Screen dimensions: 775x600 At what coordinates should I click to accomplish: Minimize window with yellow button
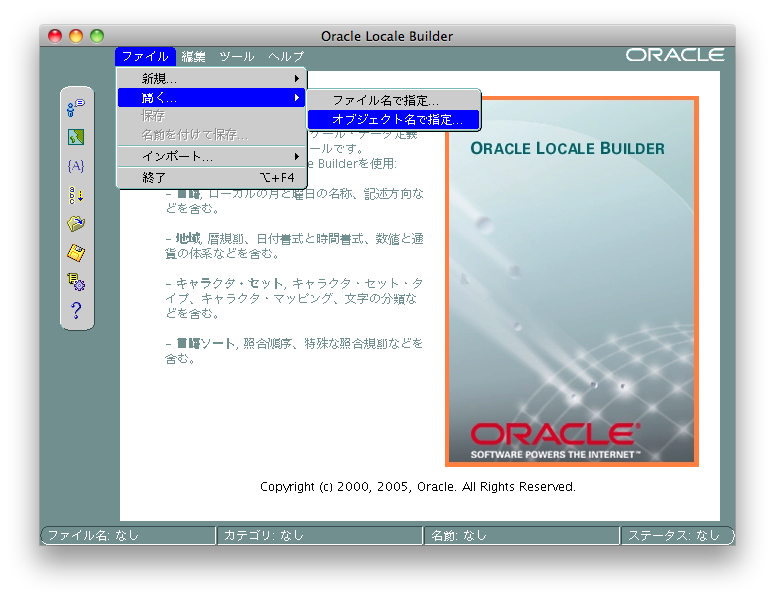[76, 36]
